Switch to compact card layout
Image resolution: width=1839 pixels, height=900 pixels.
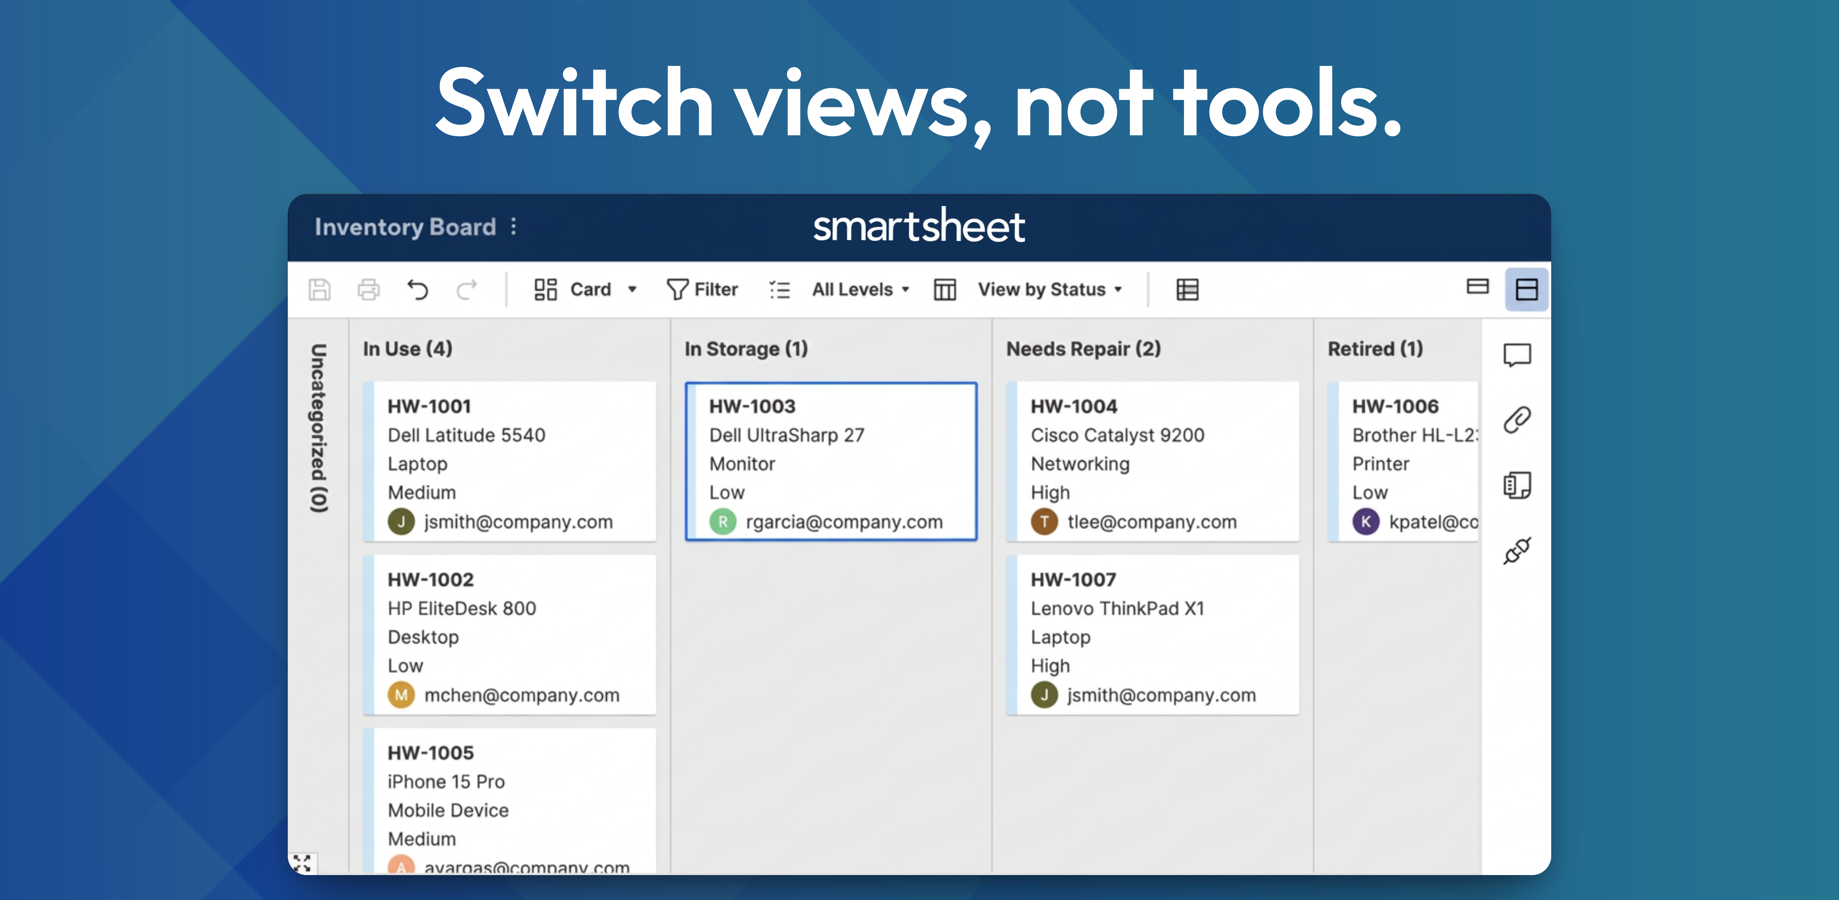pos(1478,287)
